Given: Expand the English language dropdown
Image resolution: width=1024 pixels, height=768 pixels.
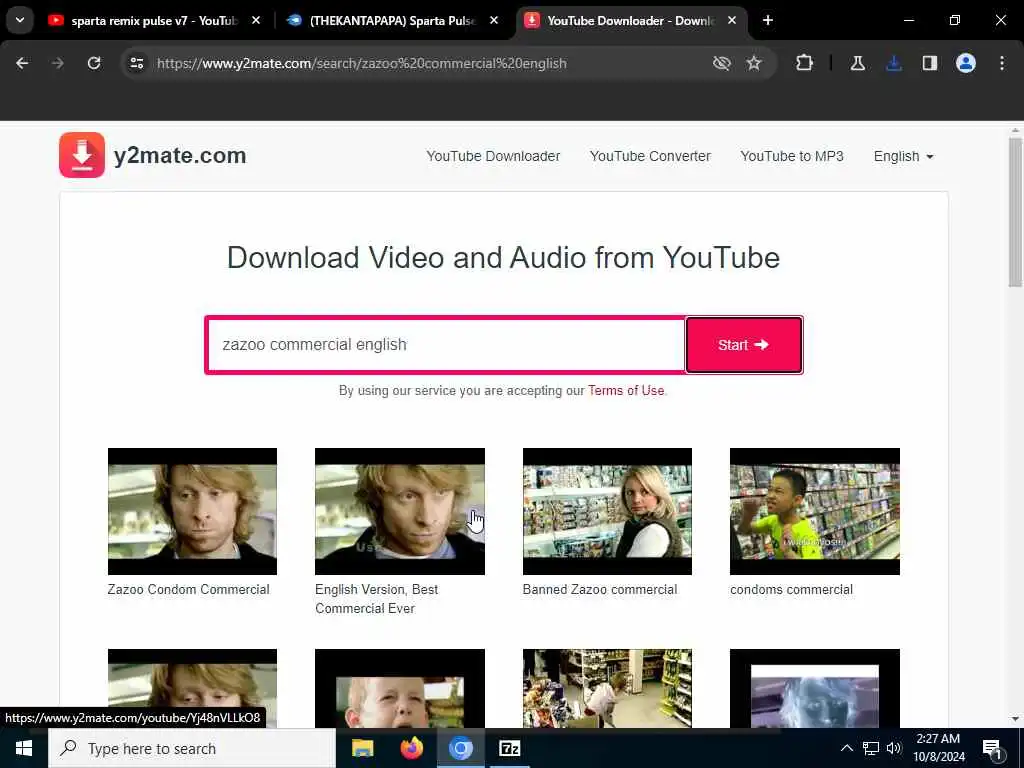Looking at the screenshot, I should coord(904,156).
